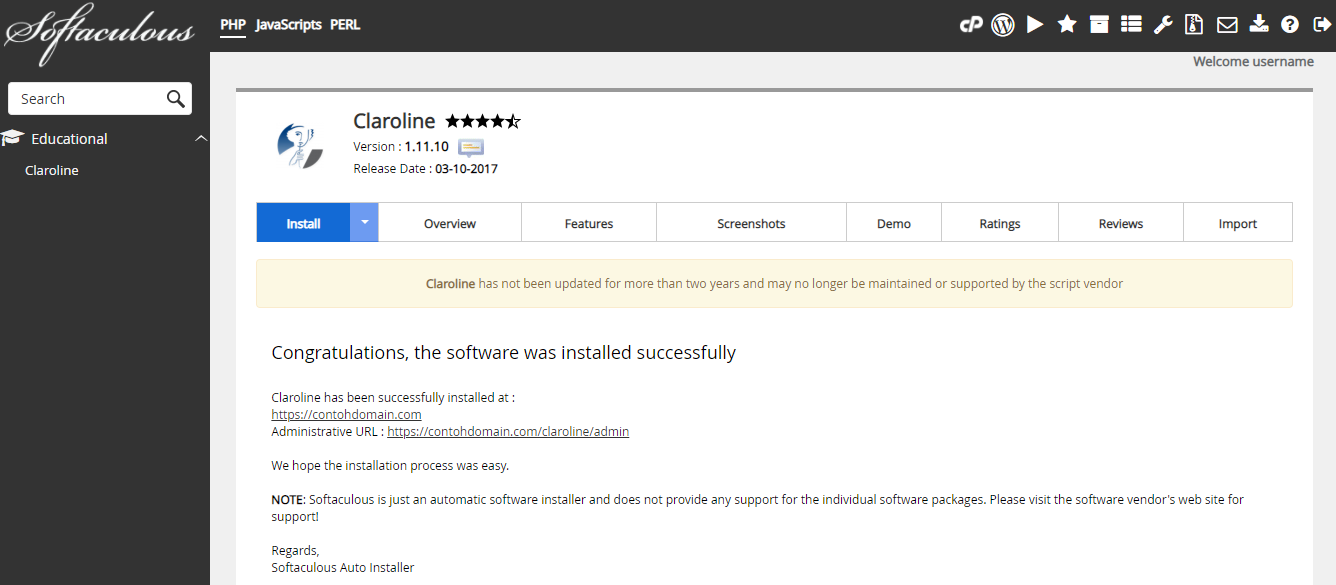Viewport: 1336px width, 585px height.
Task: Open backups via zipped file icon
Action: tap(1194, 25)
